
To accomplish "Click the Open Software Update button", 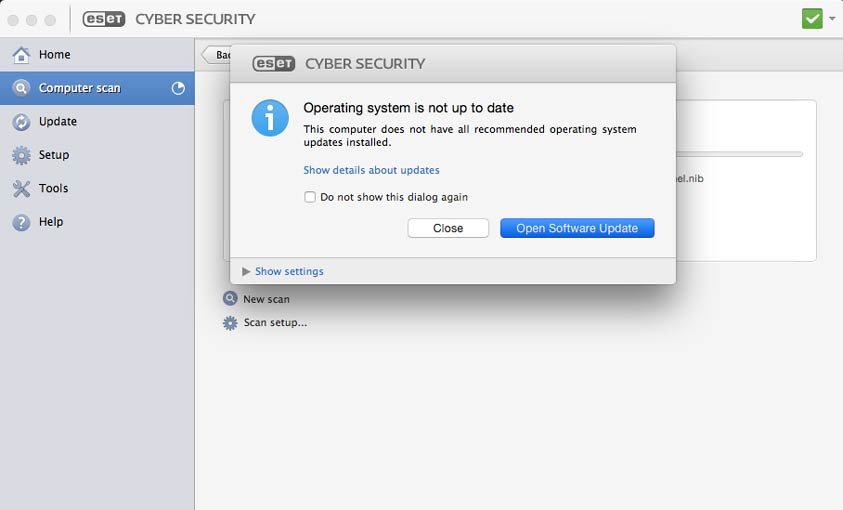I will click(577, 228).
